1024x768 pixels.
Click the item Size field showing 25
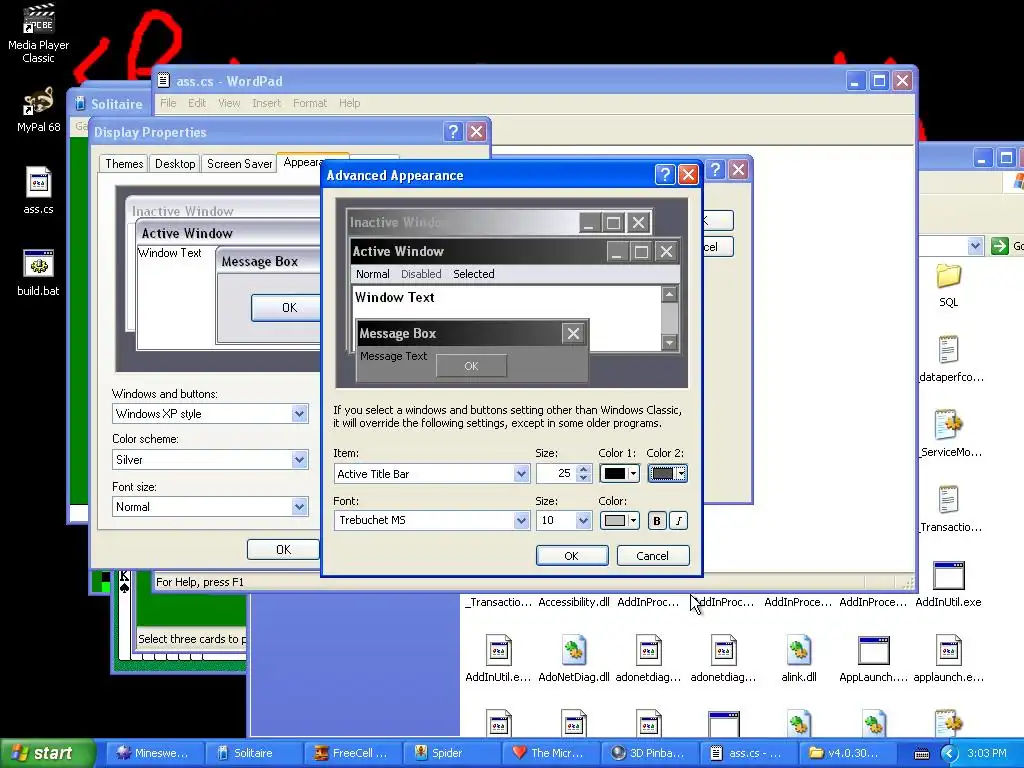coord(556,473)
